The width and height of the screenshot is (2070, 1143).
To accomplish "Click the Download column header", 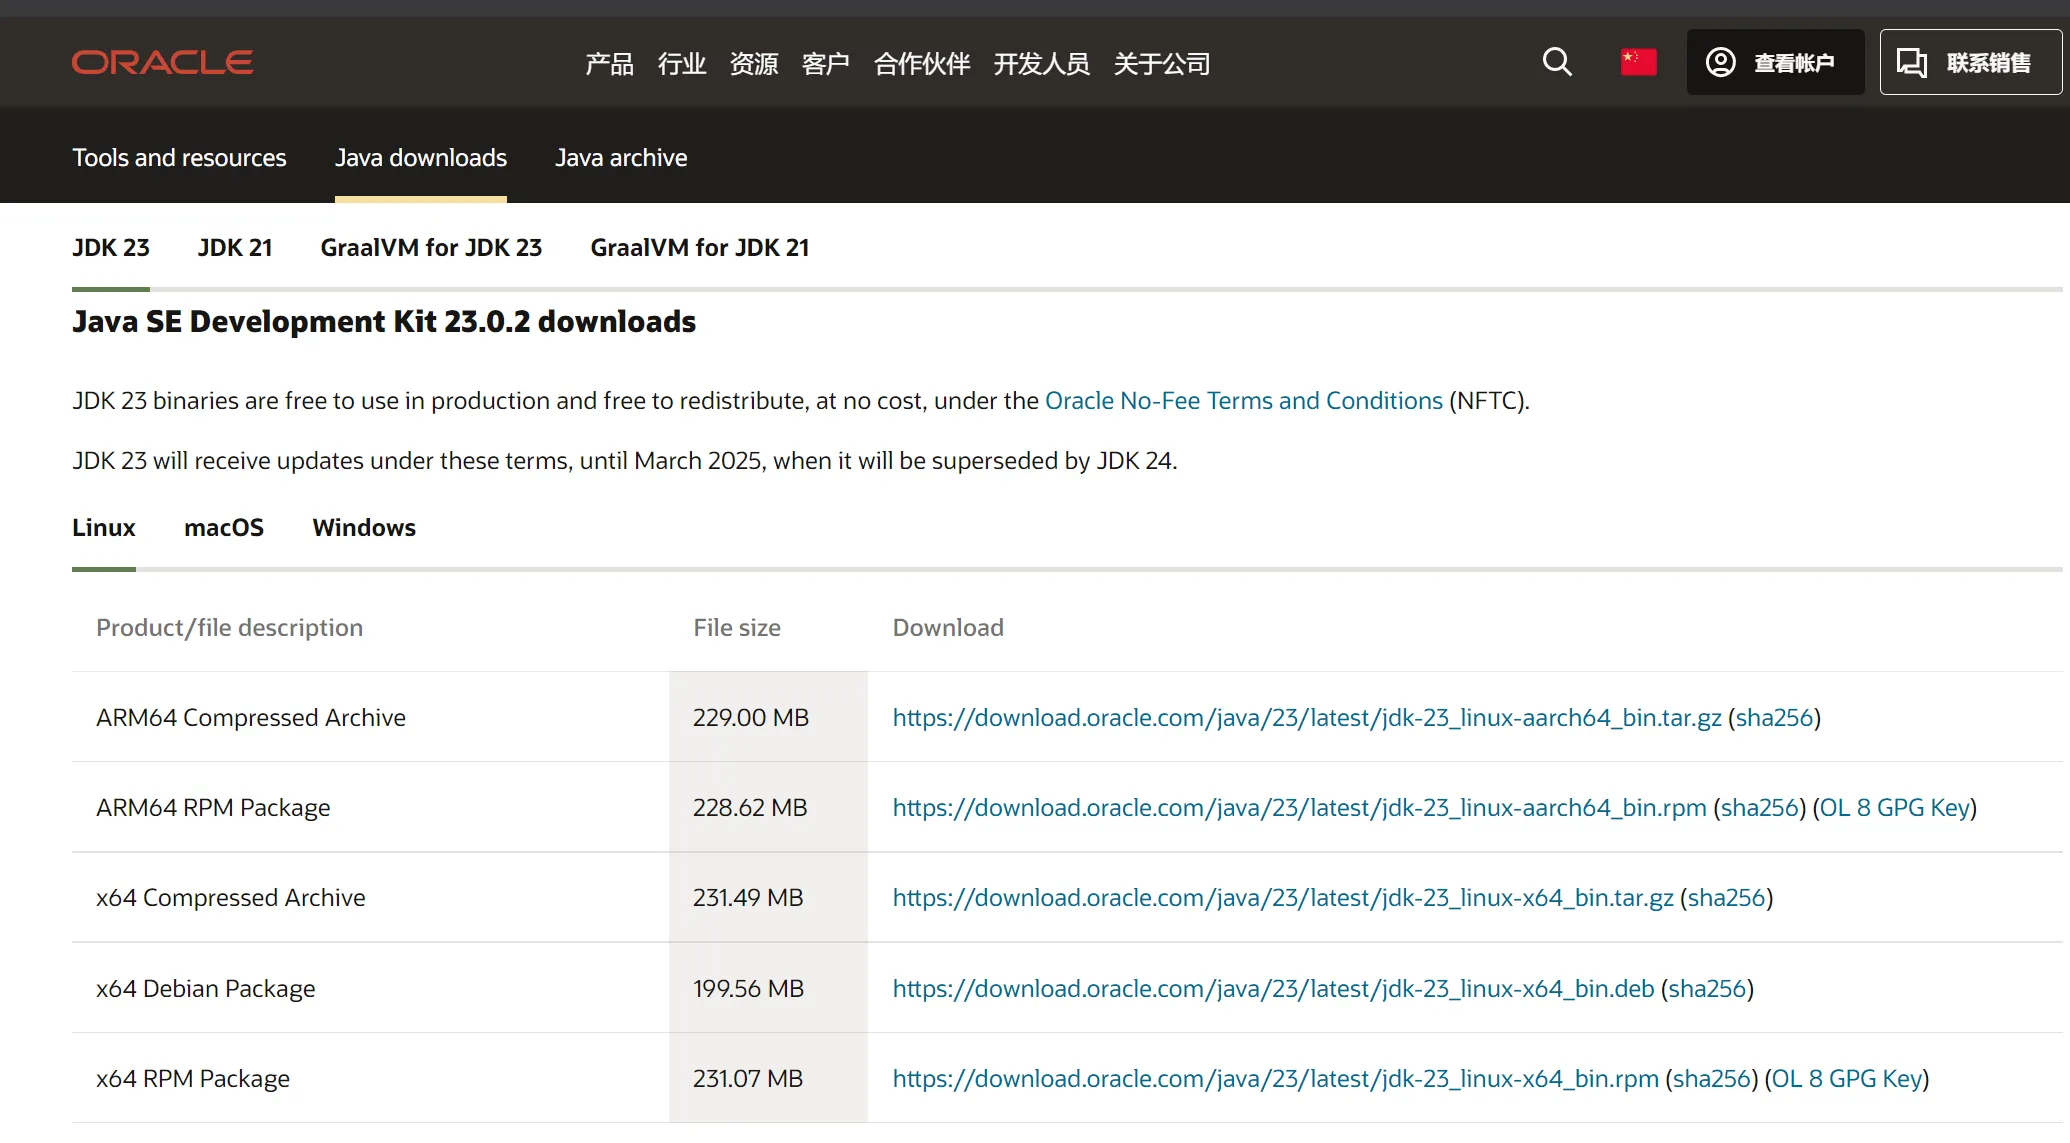I will click(x=948, y=628).
